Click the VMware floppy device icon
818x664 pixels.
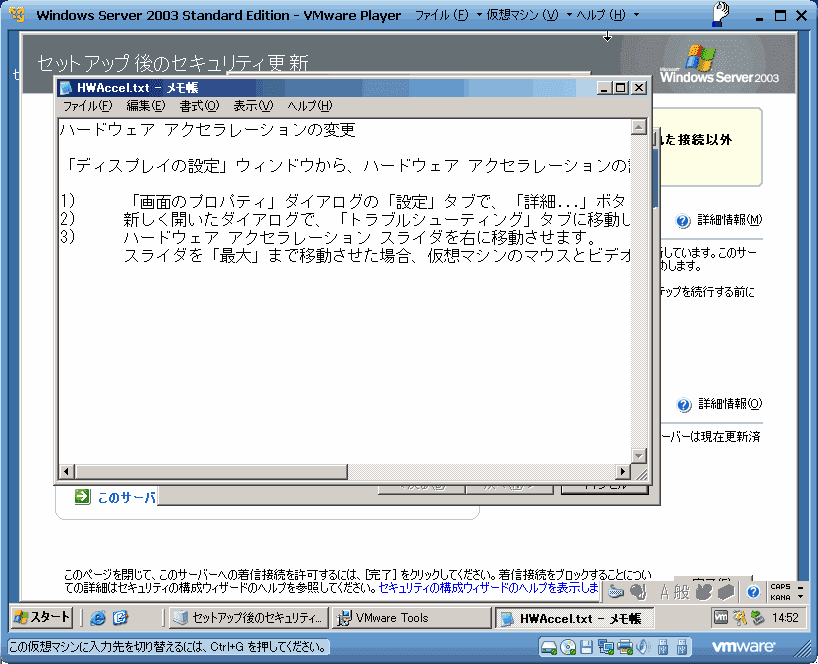pyautogui.click(x=586, y=647)
